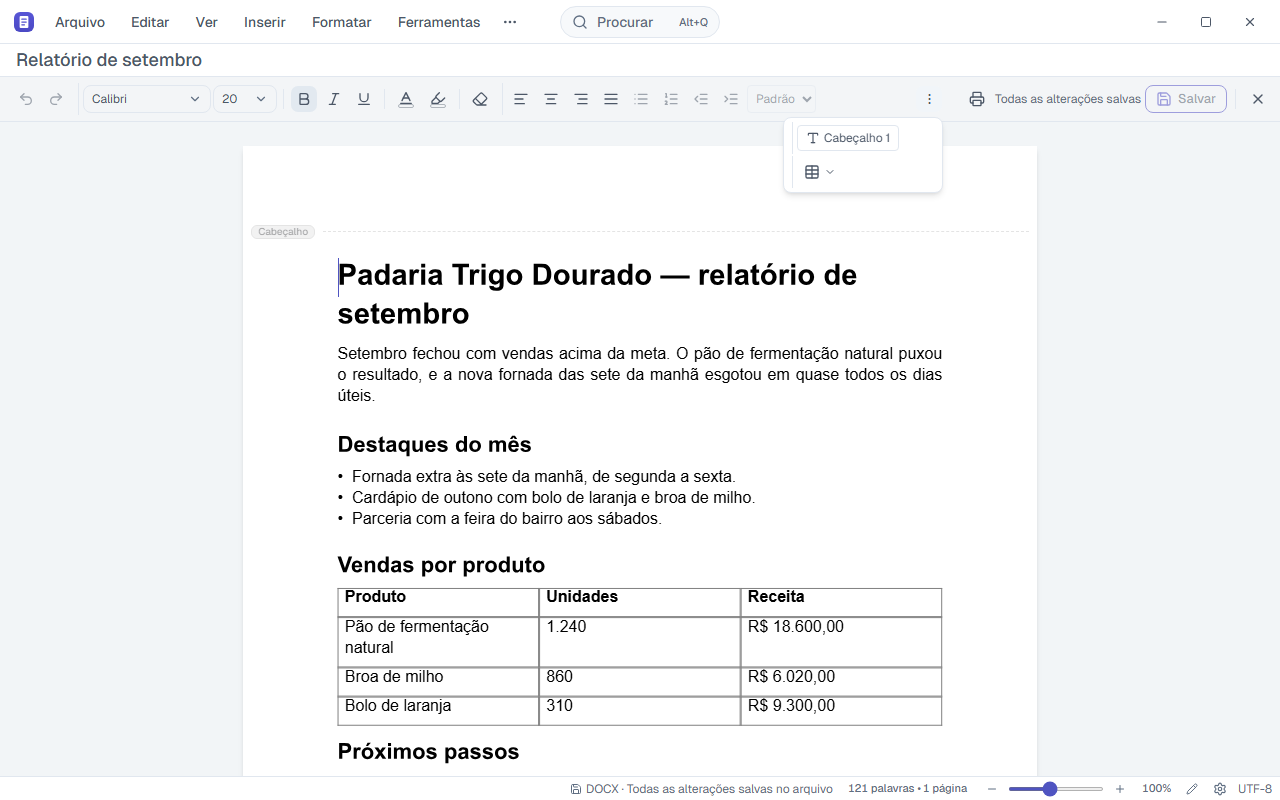The image size is (1280, 800).
Task: Open the font size 20 dropdown
Action: [x=245, y=99]
